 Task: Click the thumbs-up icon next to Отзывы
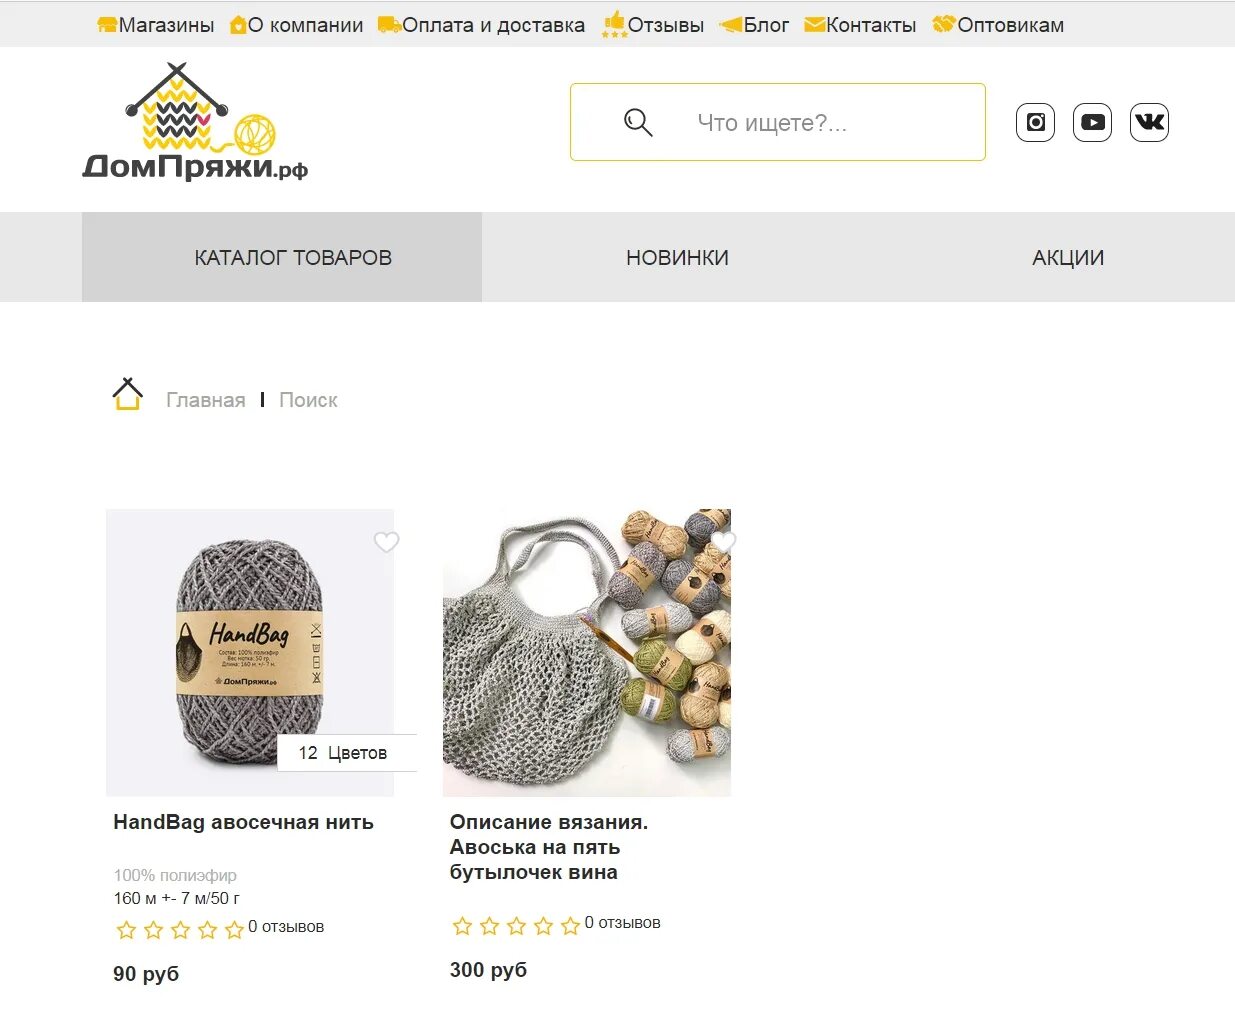click(x=614, y=24)
